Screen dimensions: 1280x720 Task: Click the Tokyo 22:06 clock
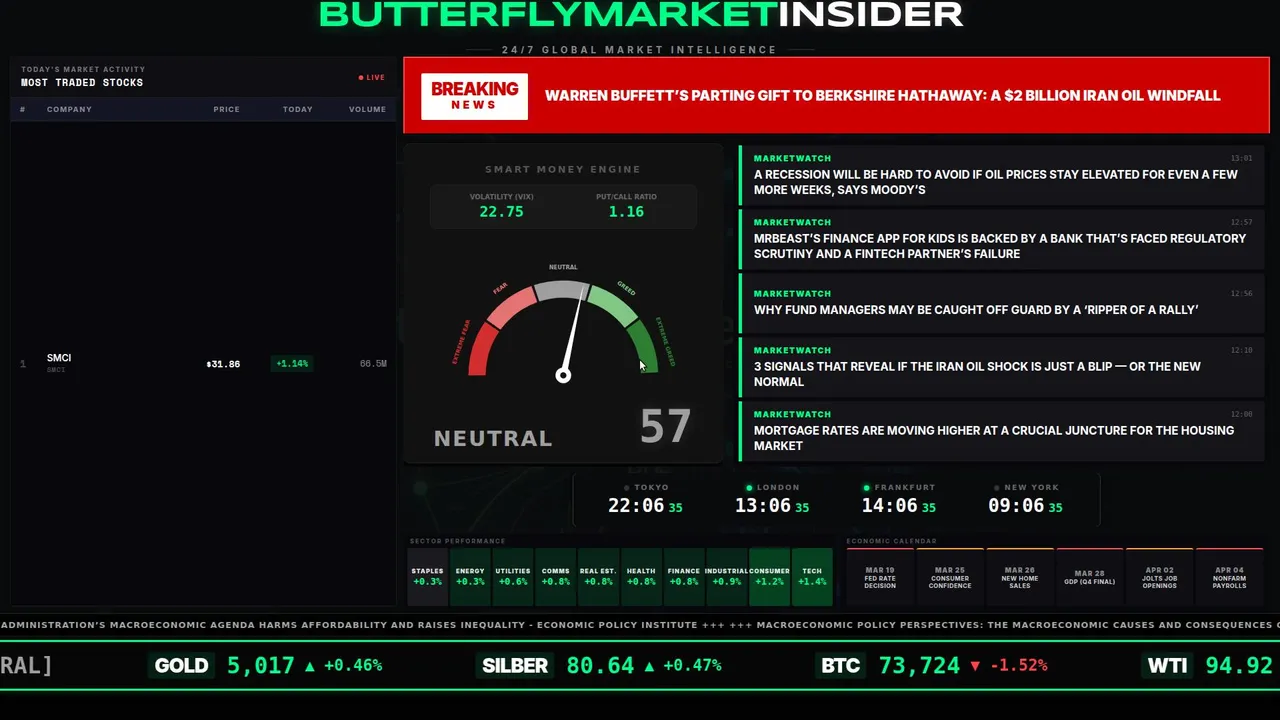pos(645,506)
